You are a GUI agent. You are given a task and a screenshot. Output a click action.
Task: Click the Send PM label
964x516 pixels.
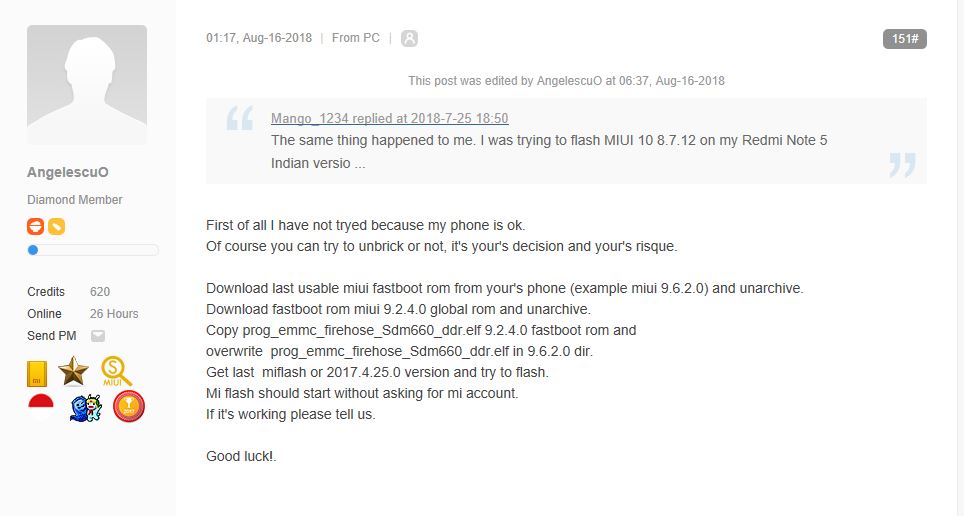coord(51,336)
